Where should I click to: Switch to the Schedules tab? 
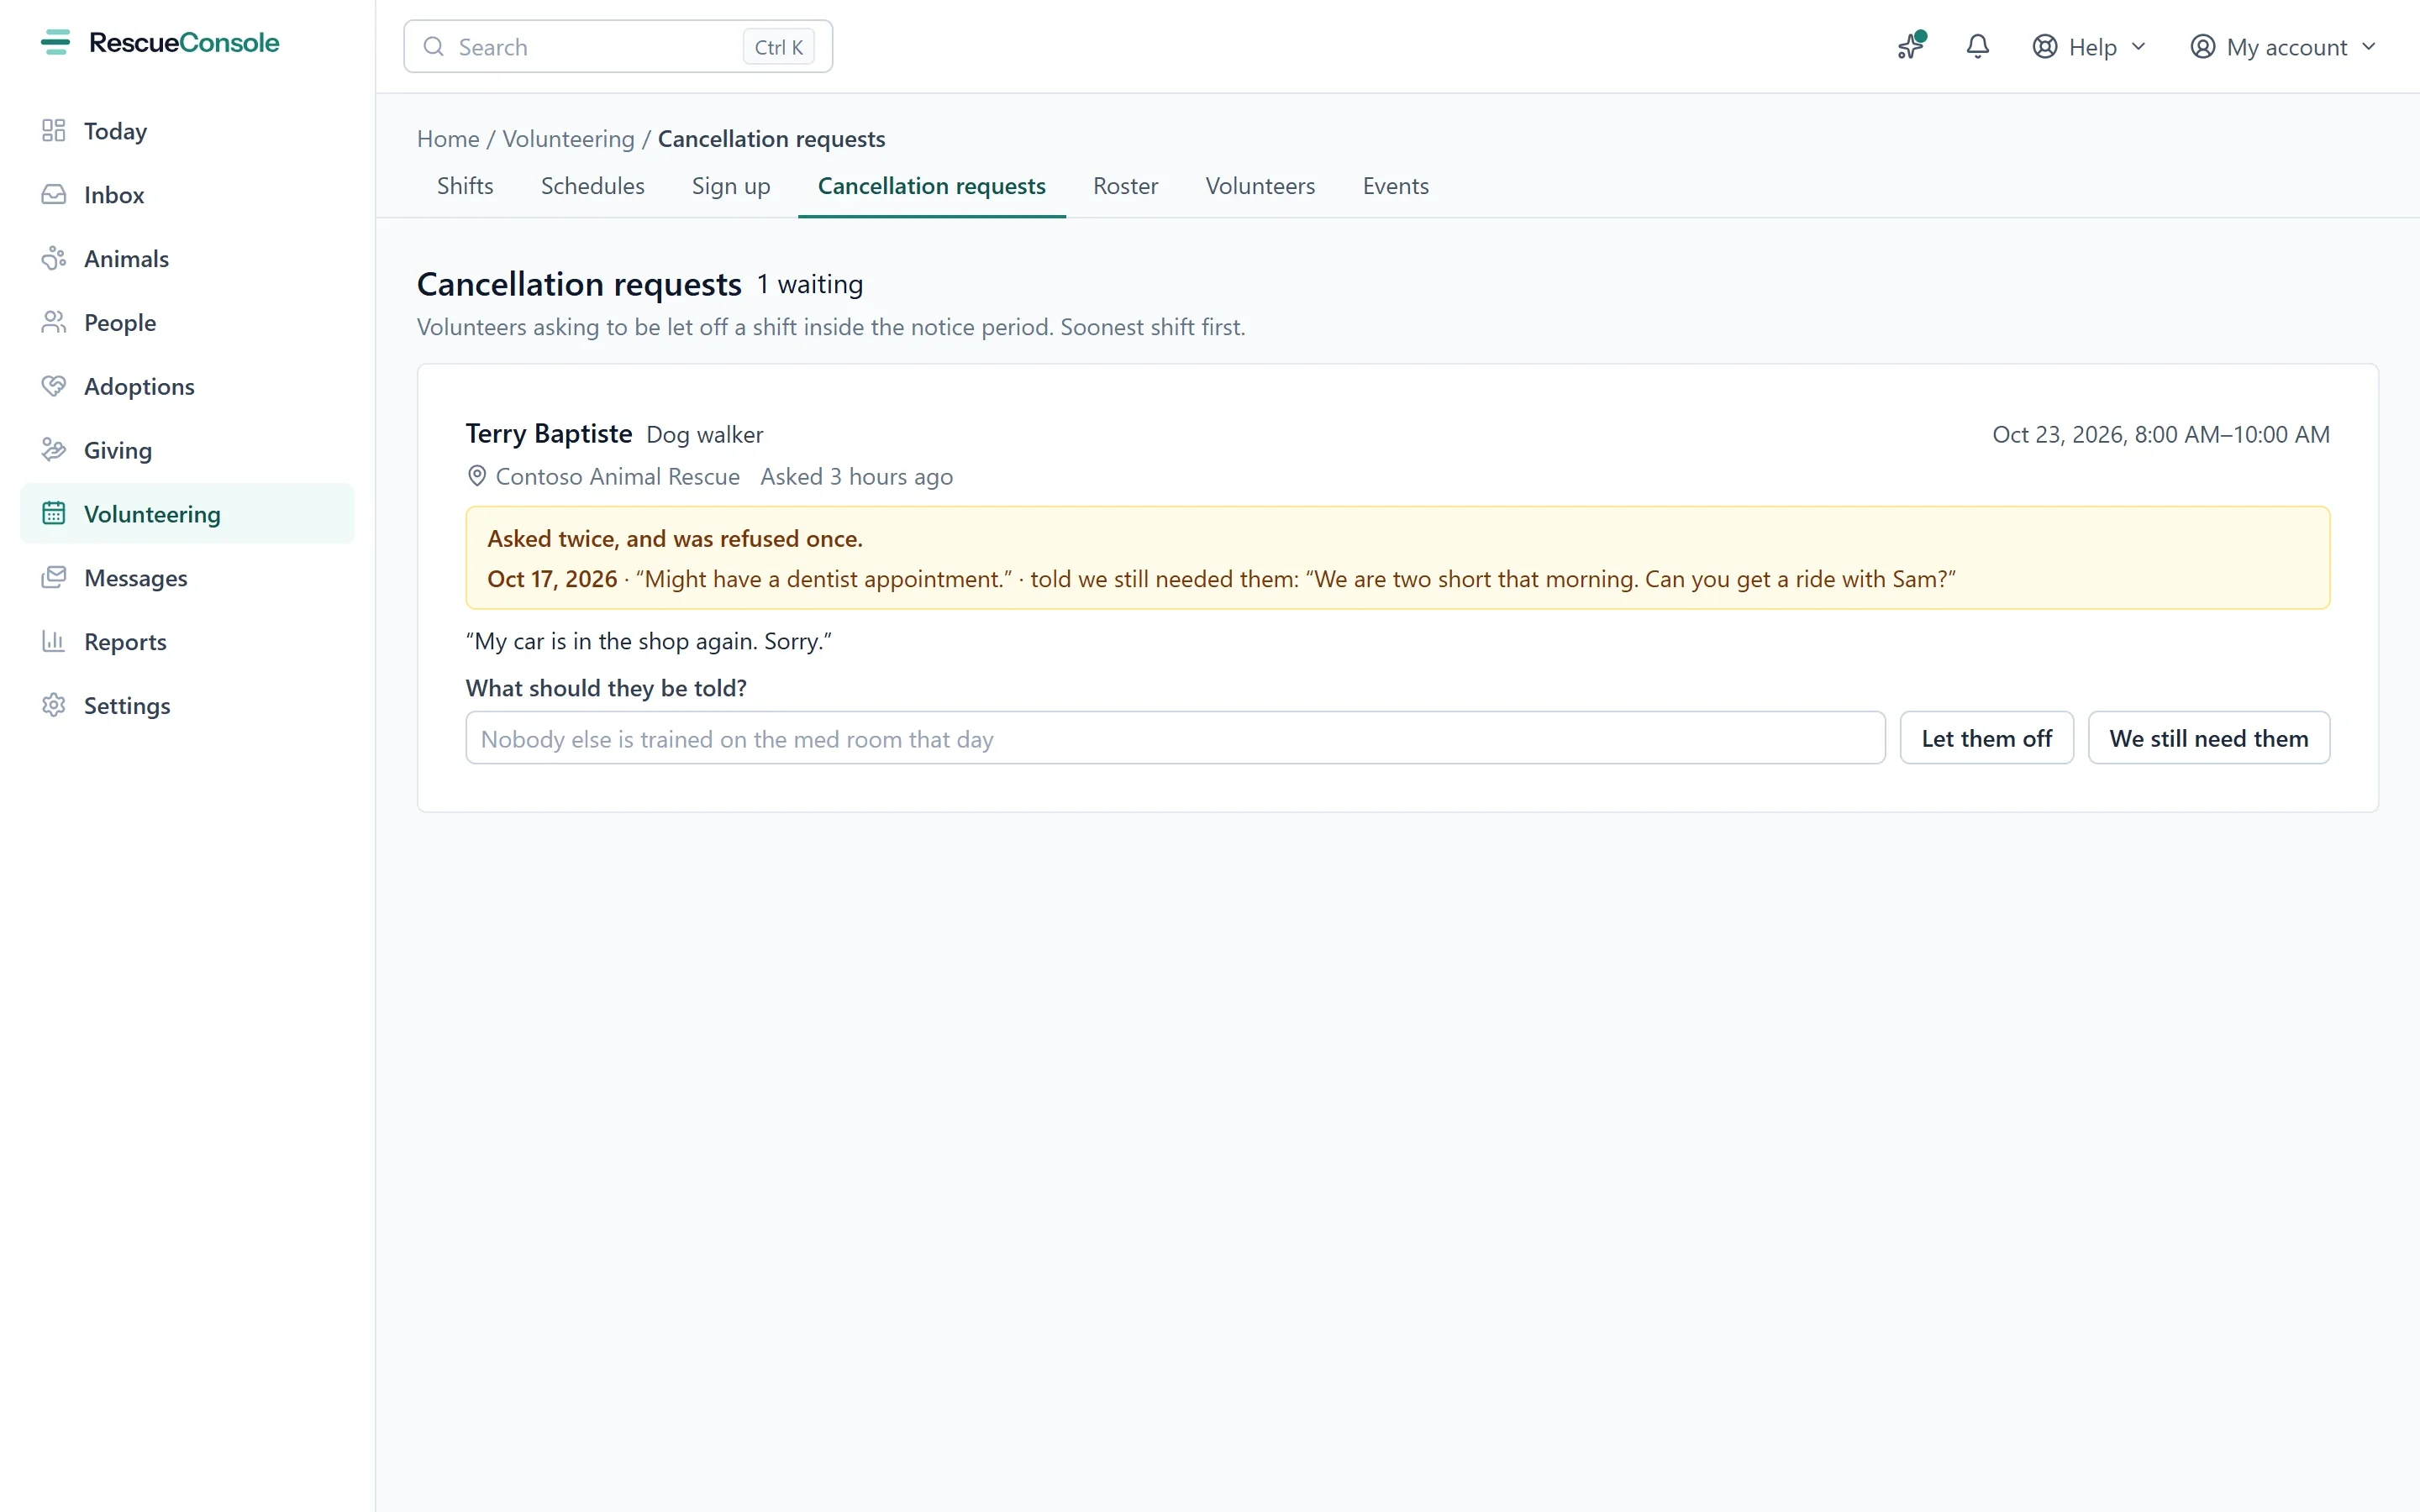592,186
